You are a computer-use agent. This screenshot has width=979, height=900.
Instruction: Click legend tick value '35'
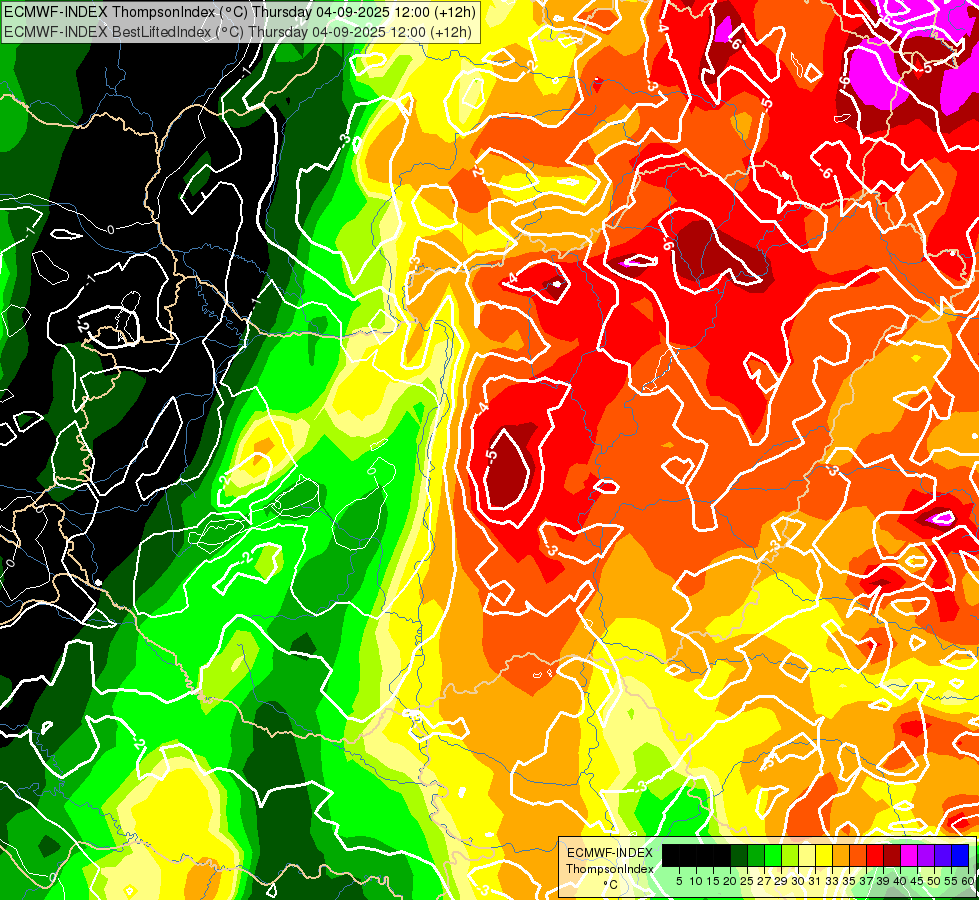pos(850,881)
